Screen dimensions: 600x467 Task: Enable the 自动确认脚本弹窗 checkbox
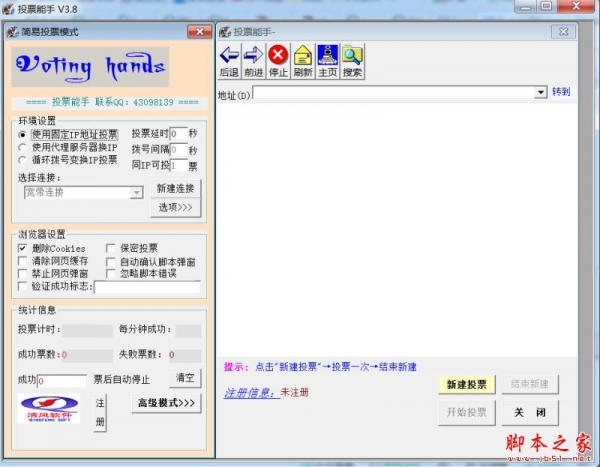pyautogui.click(x=111, y=262)
